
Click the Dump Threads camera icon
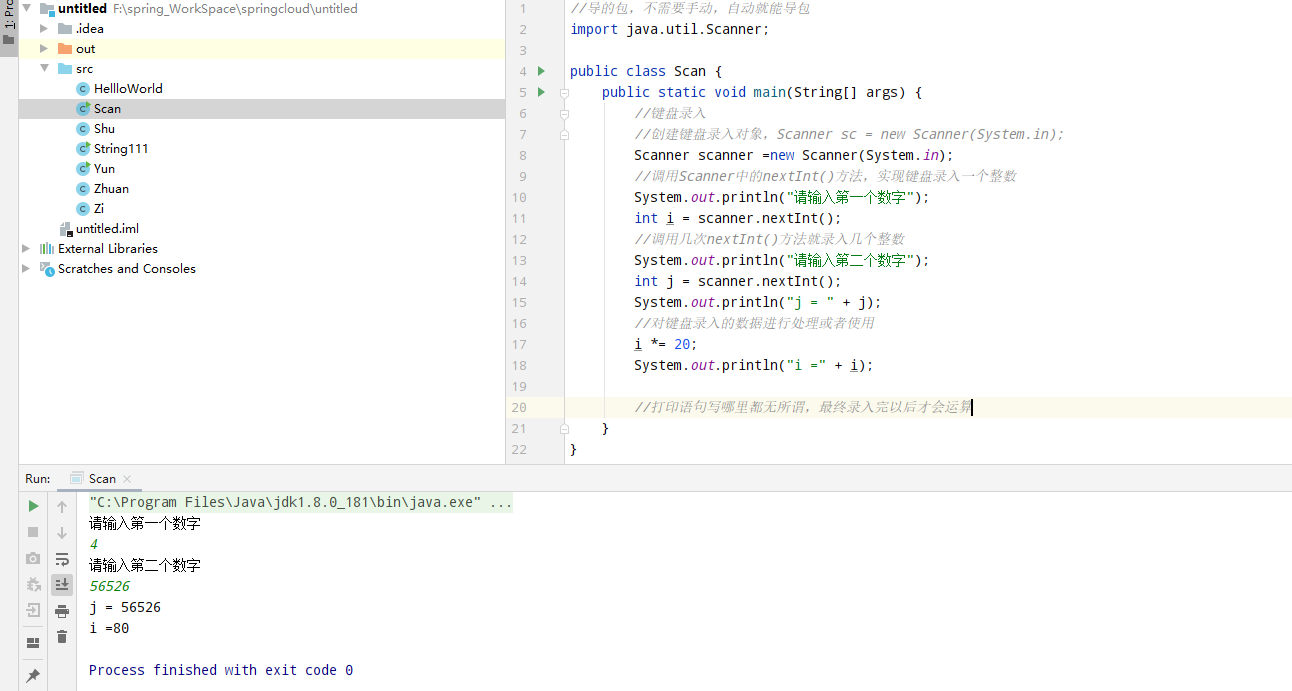click(x=33, y=558)
